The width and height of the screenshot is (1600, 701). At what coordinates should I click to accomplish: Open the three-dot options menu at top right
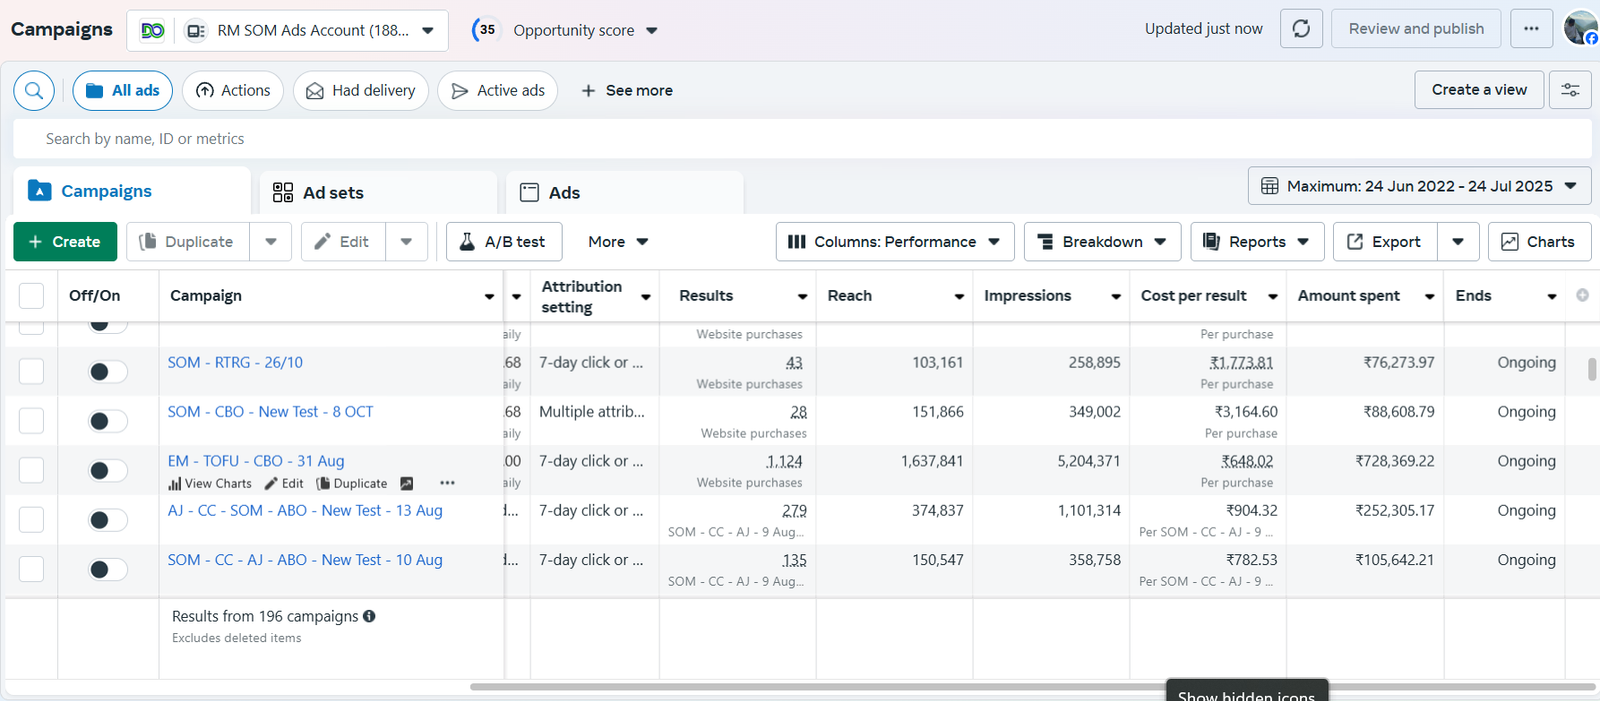(x=1531, y=29)
